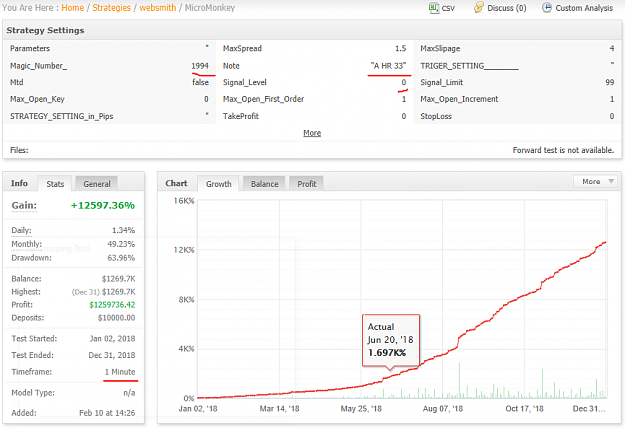
Task: Click the Jun 20, '18 chart tooltip
Action: (390, 340)
